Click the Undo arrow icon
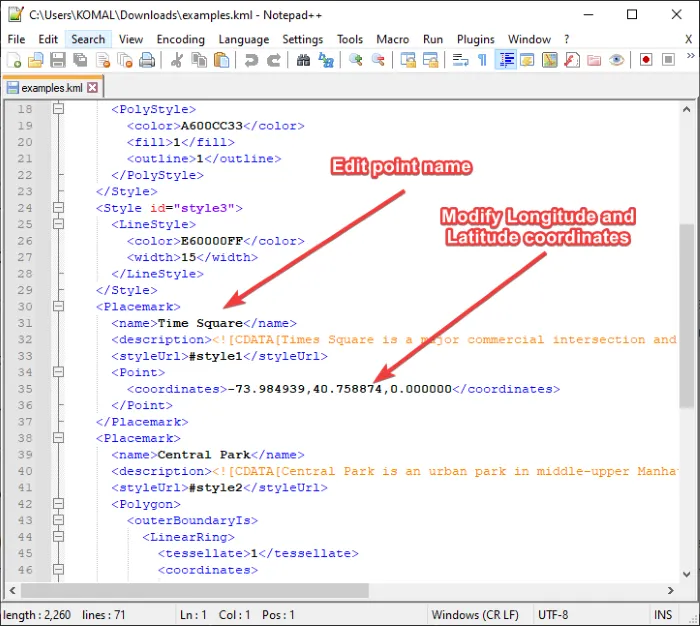700x626 pixels. tap(250, 60)
